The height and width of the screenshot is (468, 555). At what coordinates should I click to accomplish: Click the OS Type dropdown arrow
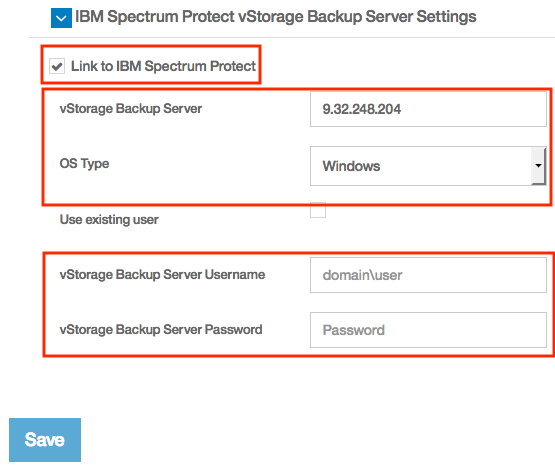538,166
